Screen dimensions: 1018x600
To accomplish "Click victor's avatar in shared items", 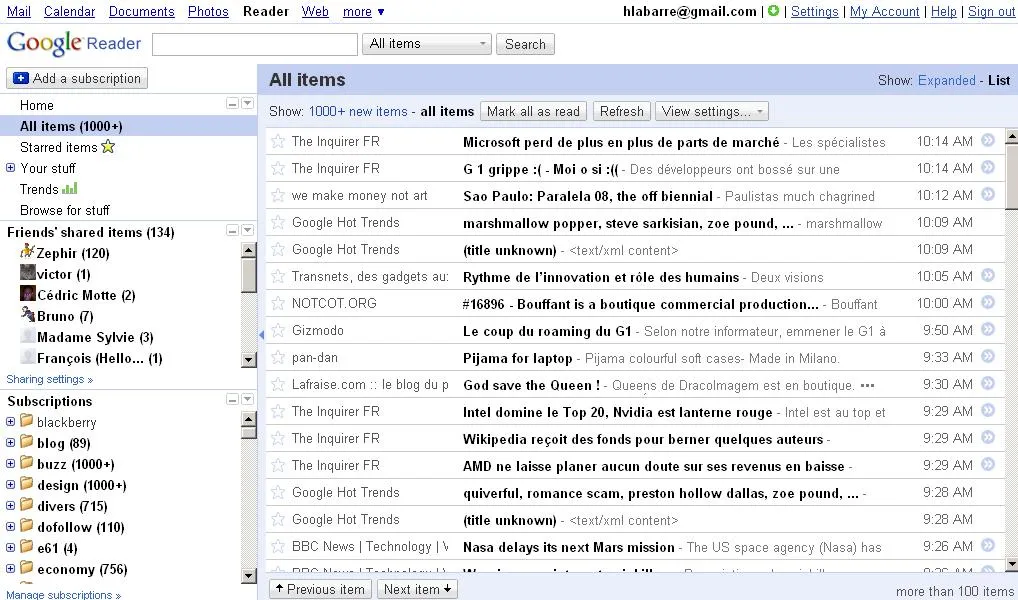I will tap(27, 273).
